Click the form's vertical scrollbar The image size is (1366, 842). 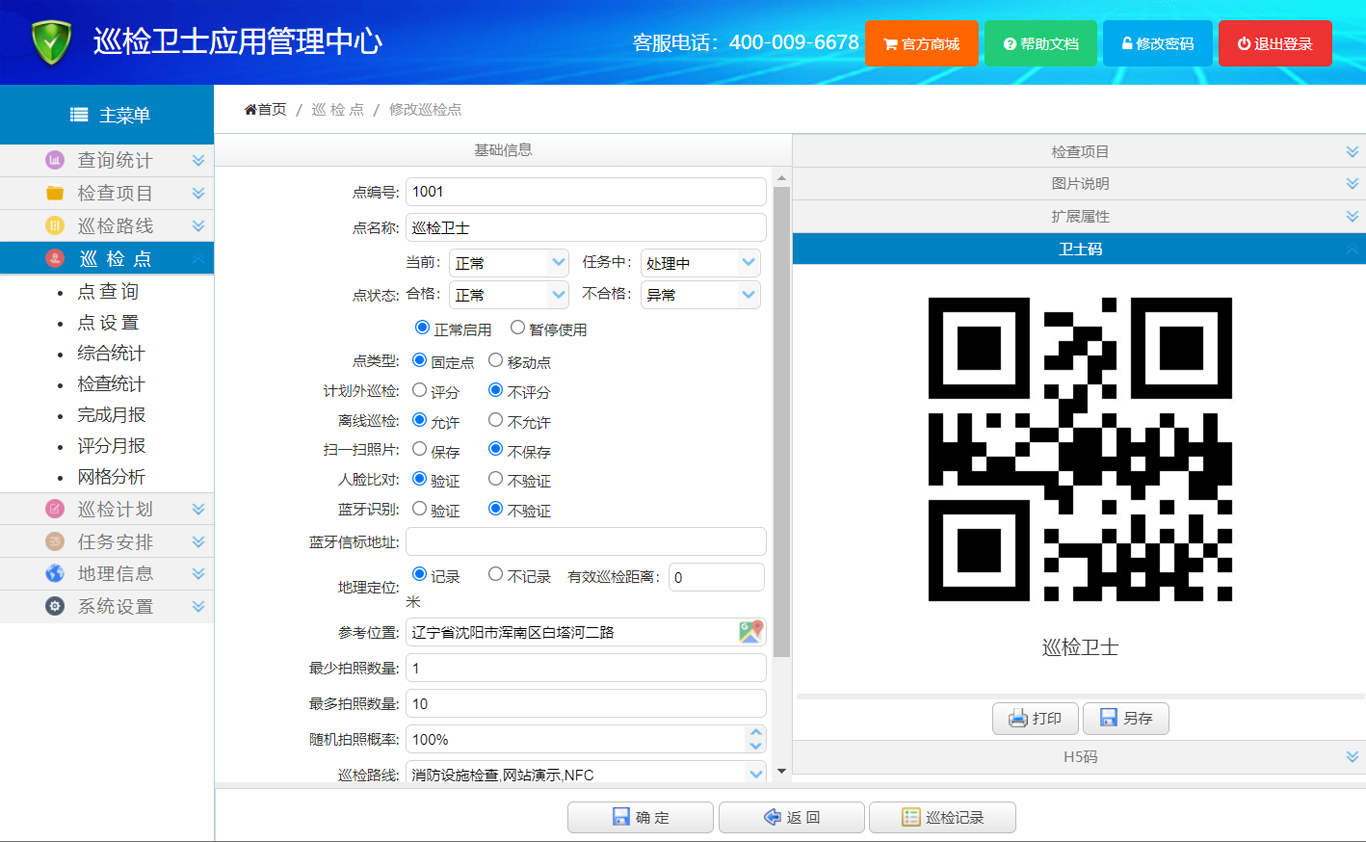(x=781, y=420)
